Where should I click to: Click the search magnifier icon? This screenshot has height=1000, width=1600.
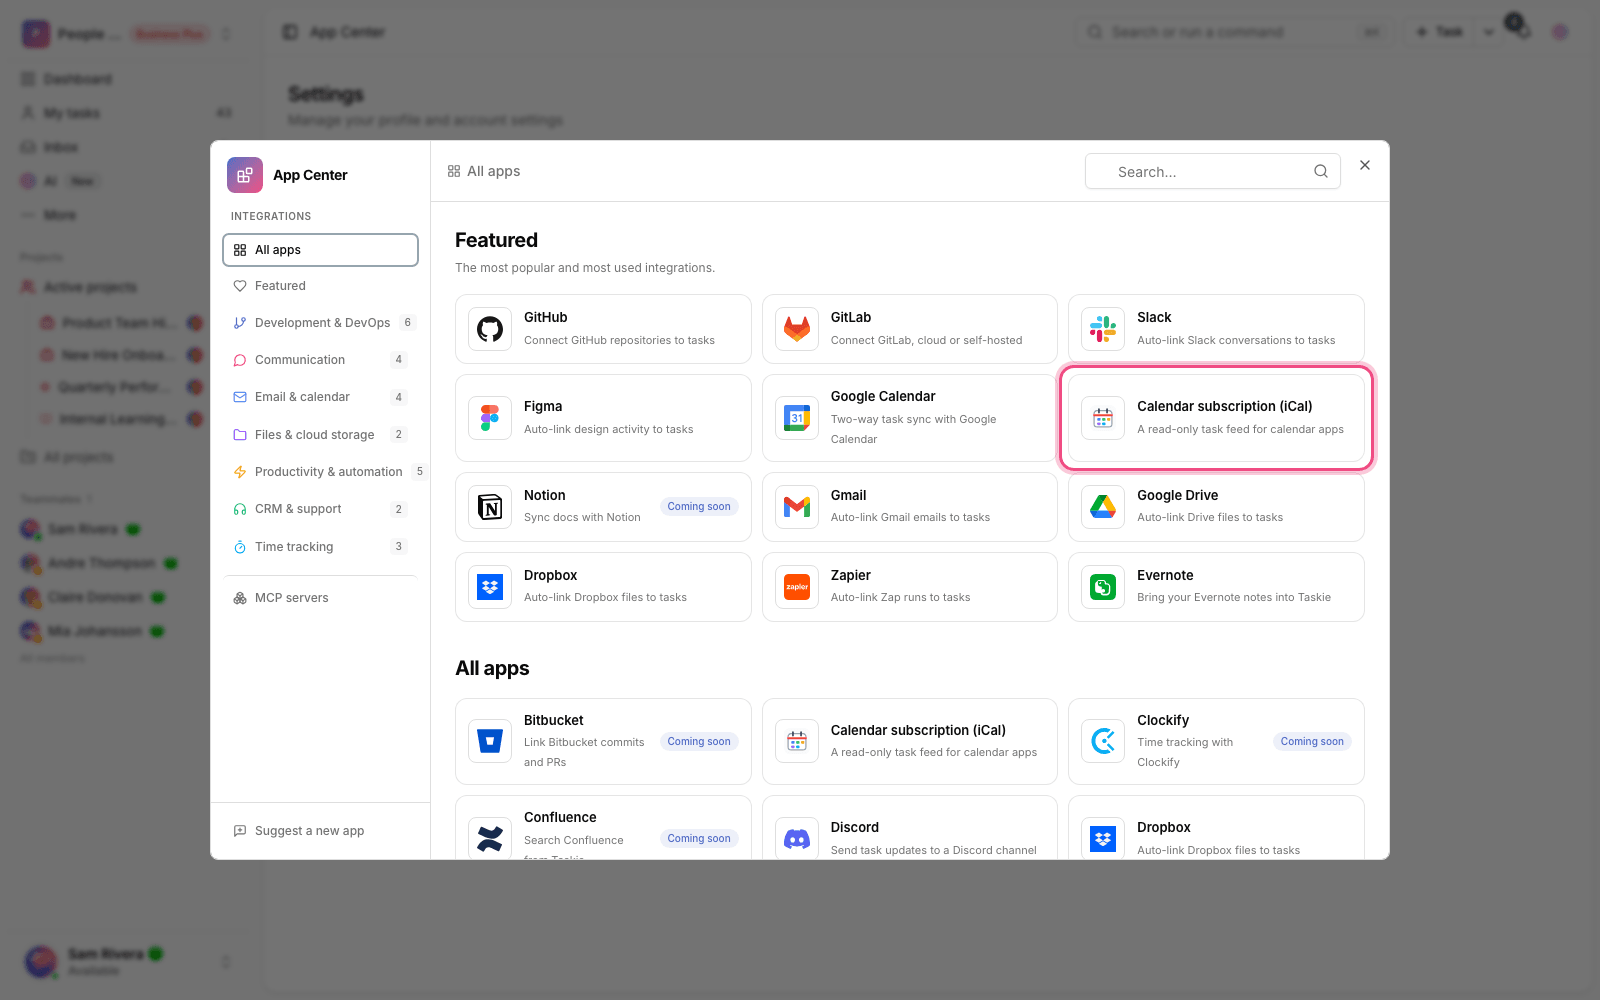point(1321,171)
